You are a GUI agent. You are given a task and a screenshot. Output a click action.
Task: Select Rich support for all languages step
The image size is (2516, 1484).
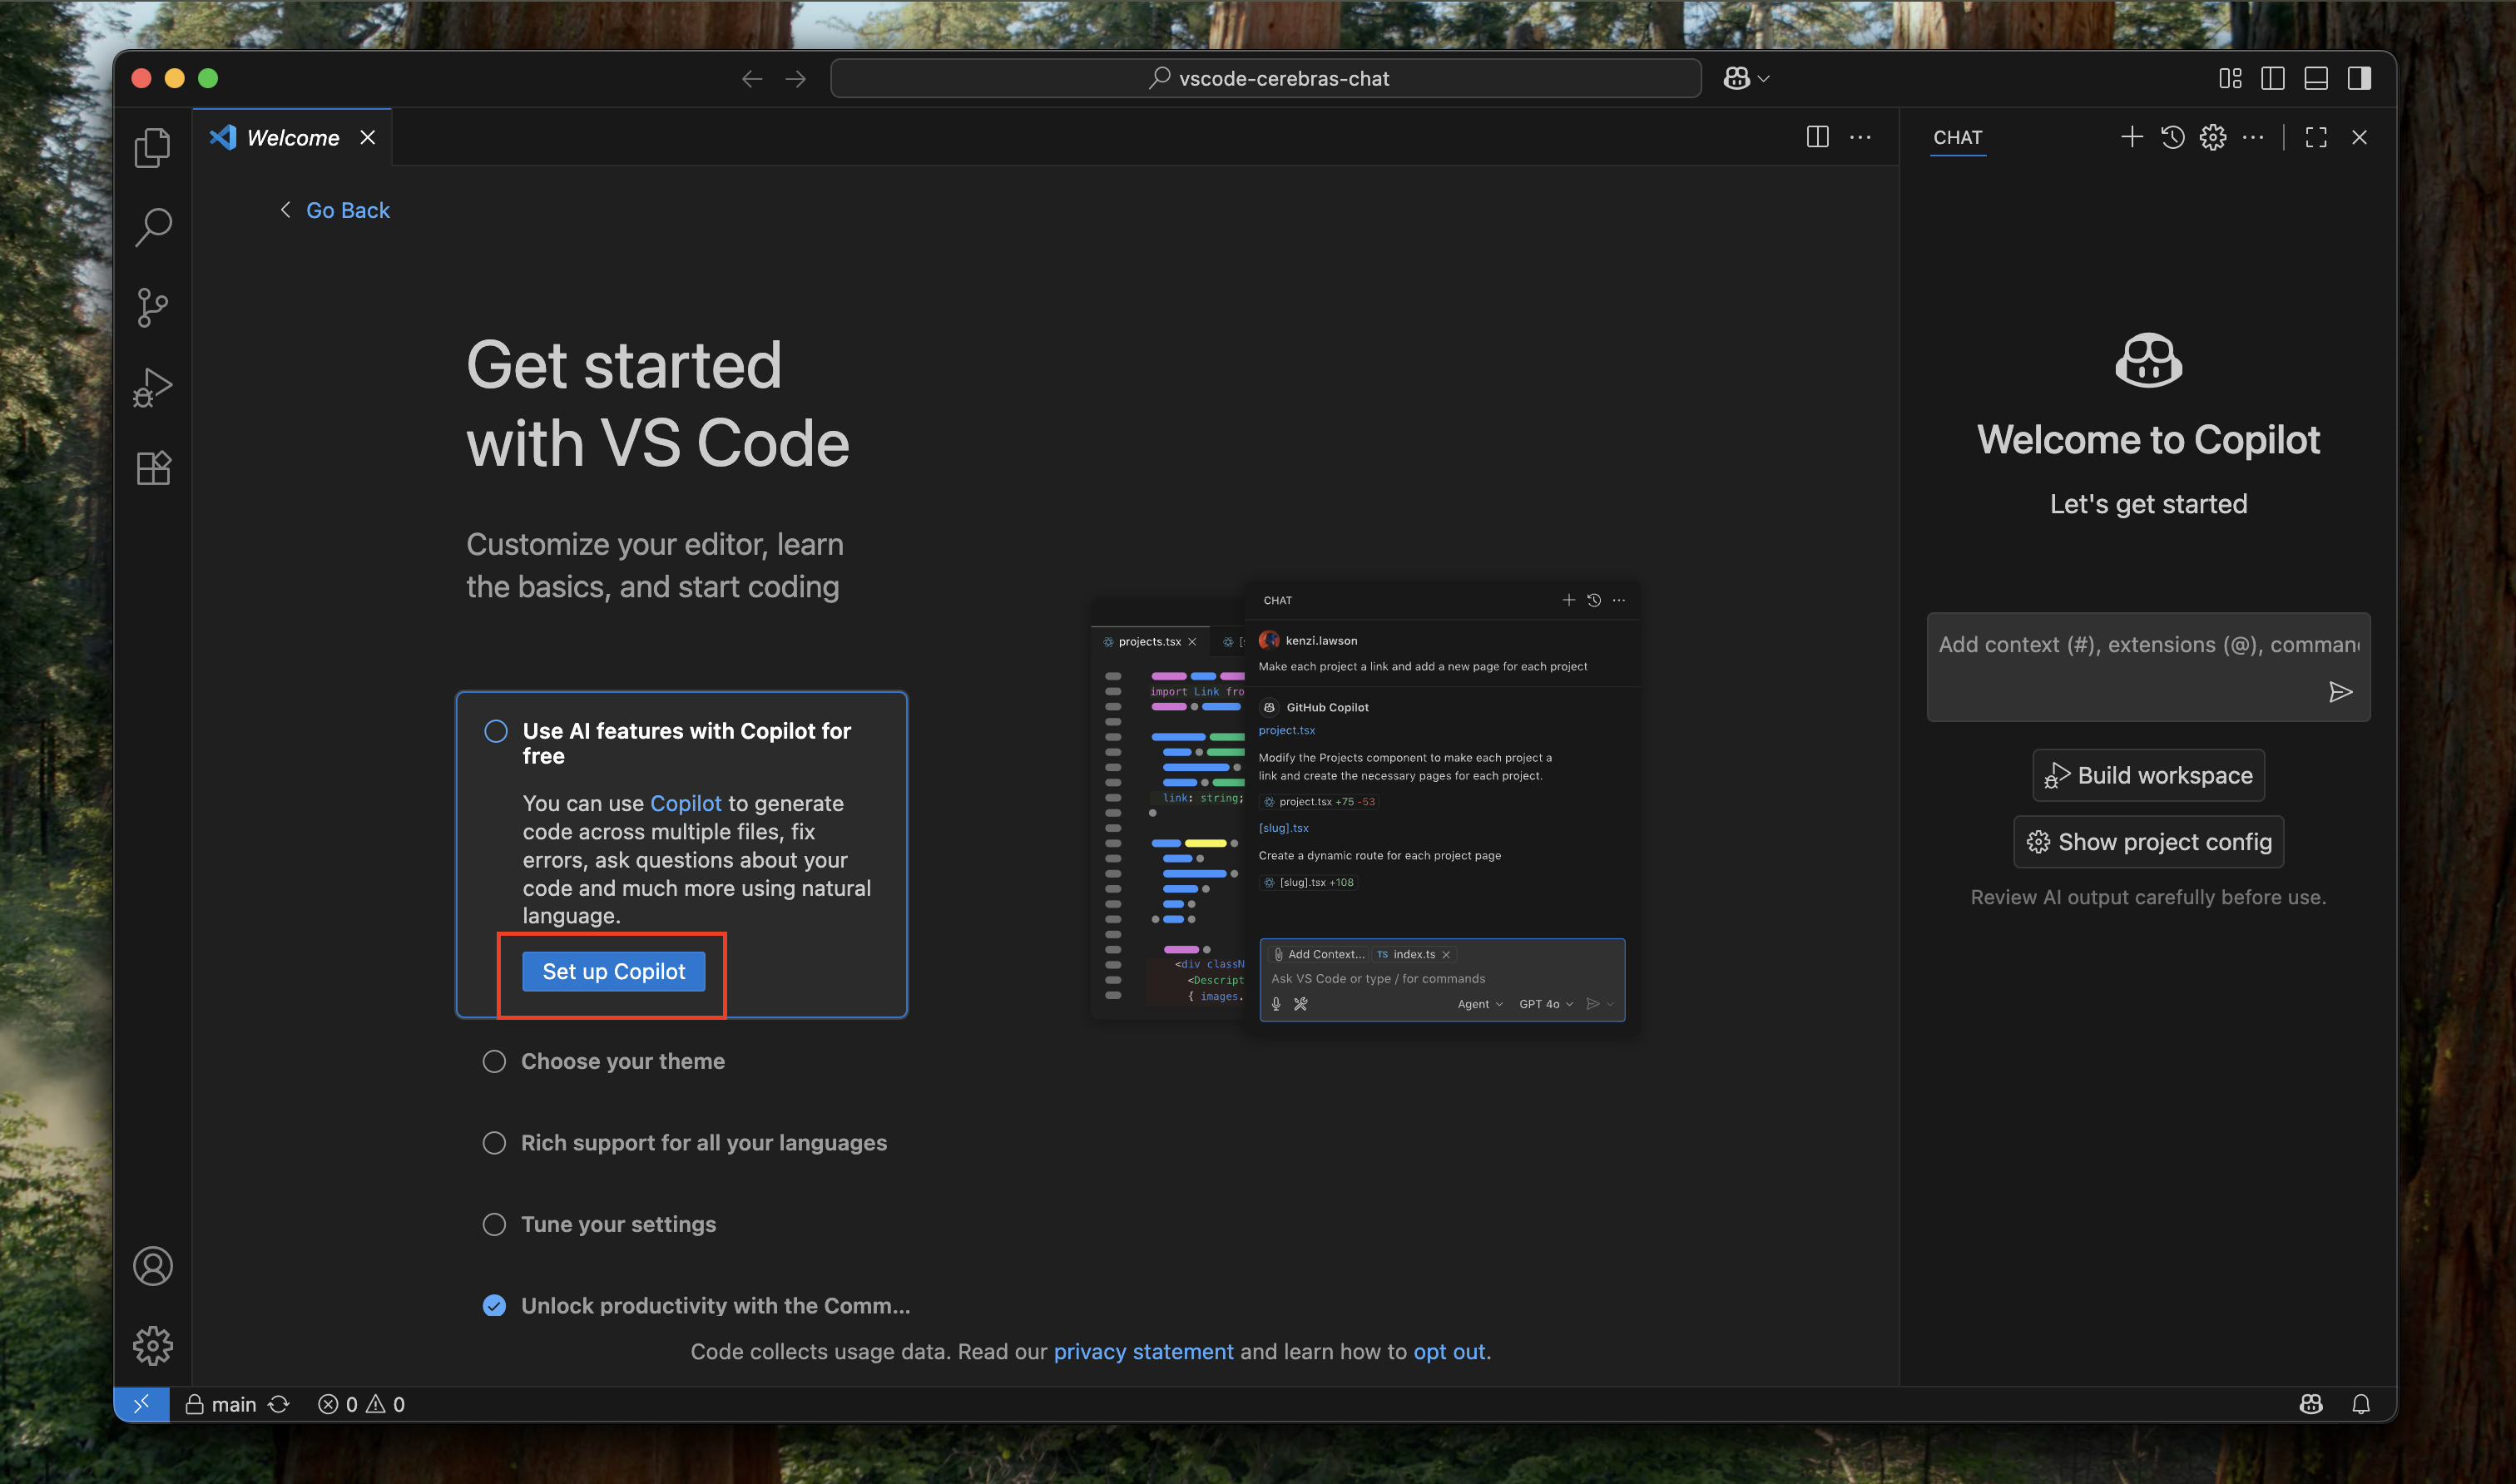703,1142
